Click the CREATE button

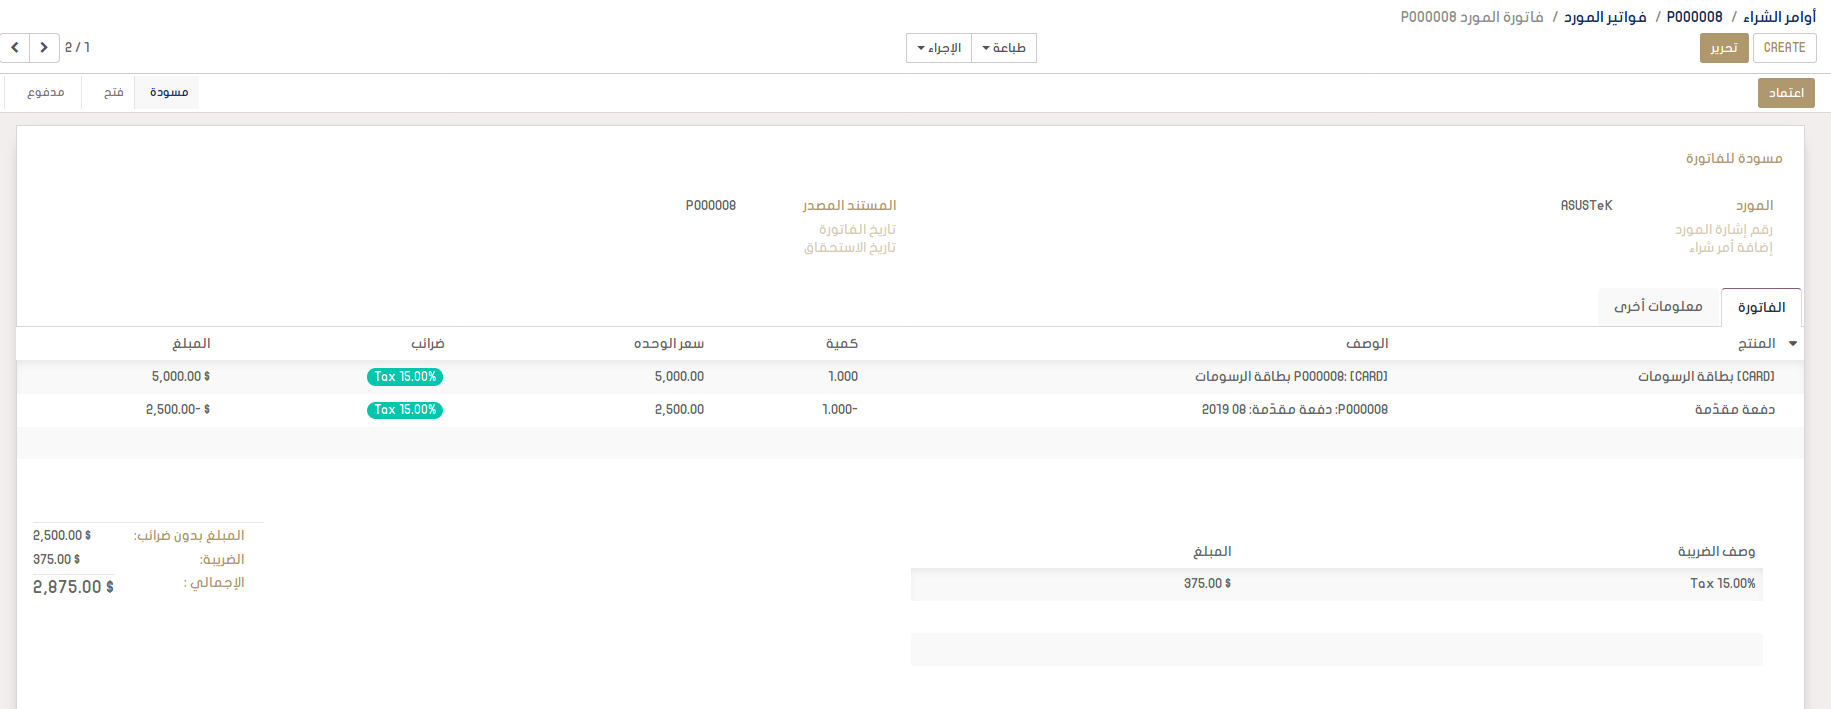(x=1784, y=48)
